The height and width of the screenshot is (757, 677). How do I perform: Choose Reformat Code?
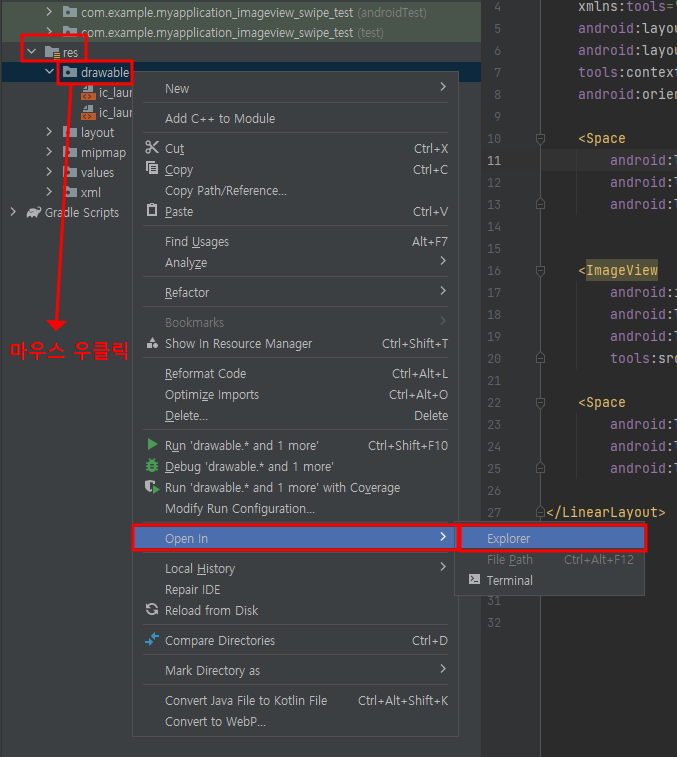point(296,374)
